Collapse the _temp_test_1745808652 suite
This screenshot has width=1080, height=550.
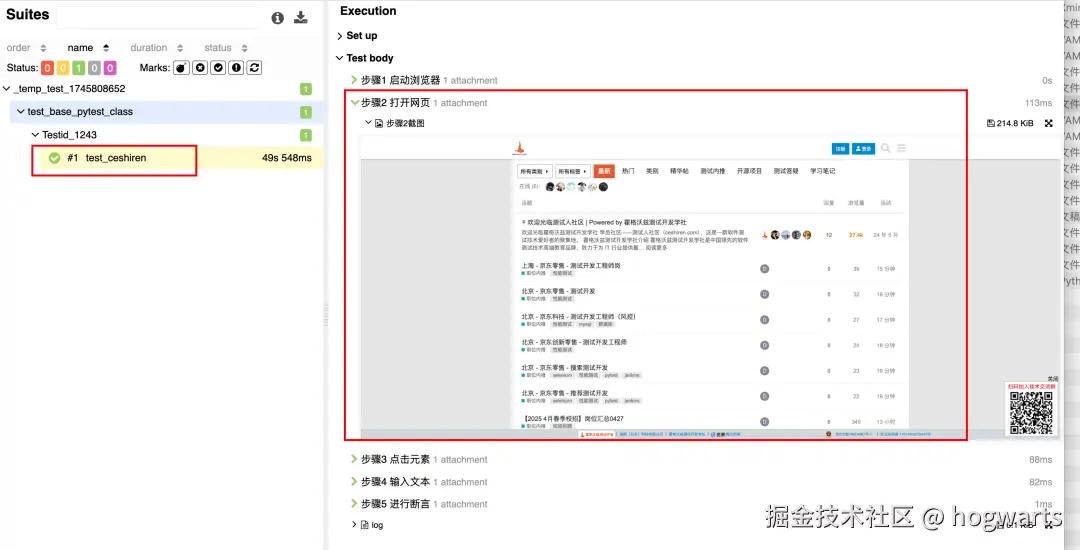click(7, 89)
